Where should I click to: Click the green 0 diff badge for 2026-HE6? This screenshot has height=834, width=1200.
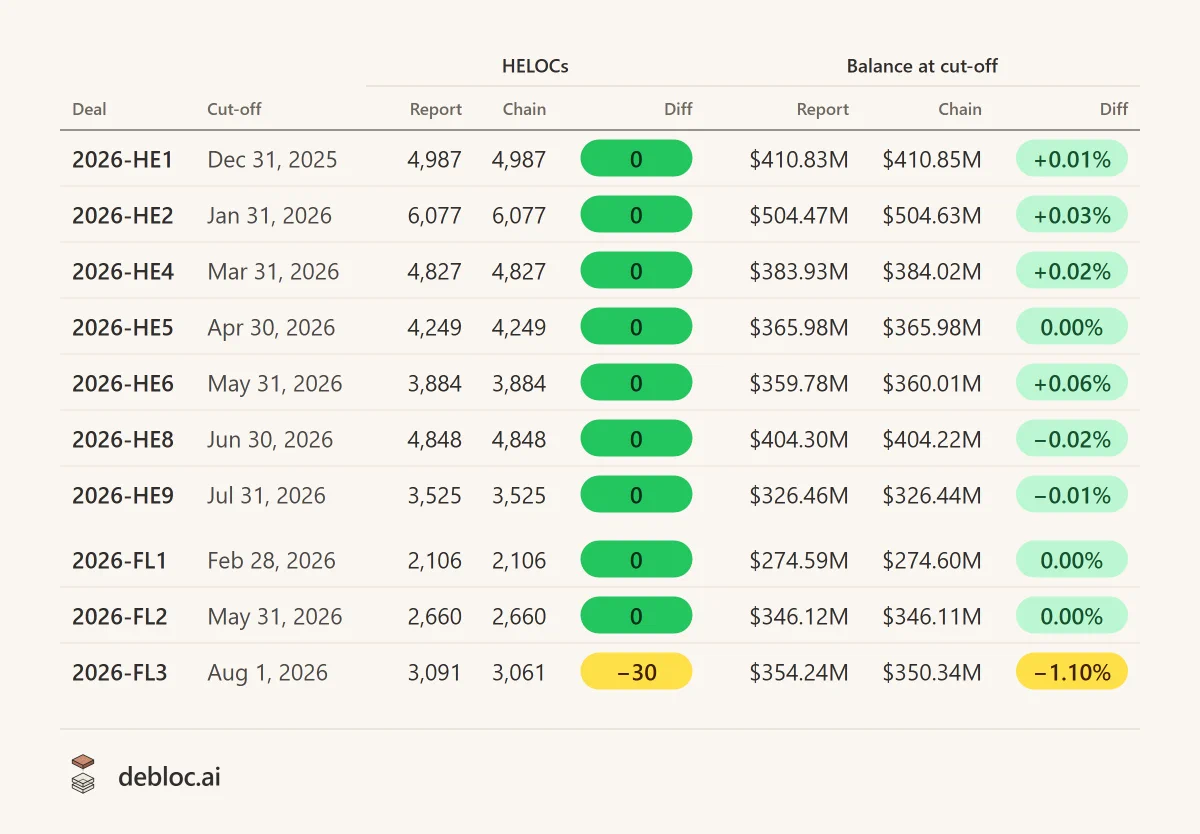pos(636,383)
